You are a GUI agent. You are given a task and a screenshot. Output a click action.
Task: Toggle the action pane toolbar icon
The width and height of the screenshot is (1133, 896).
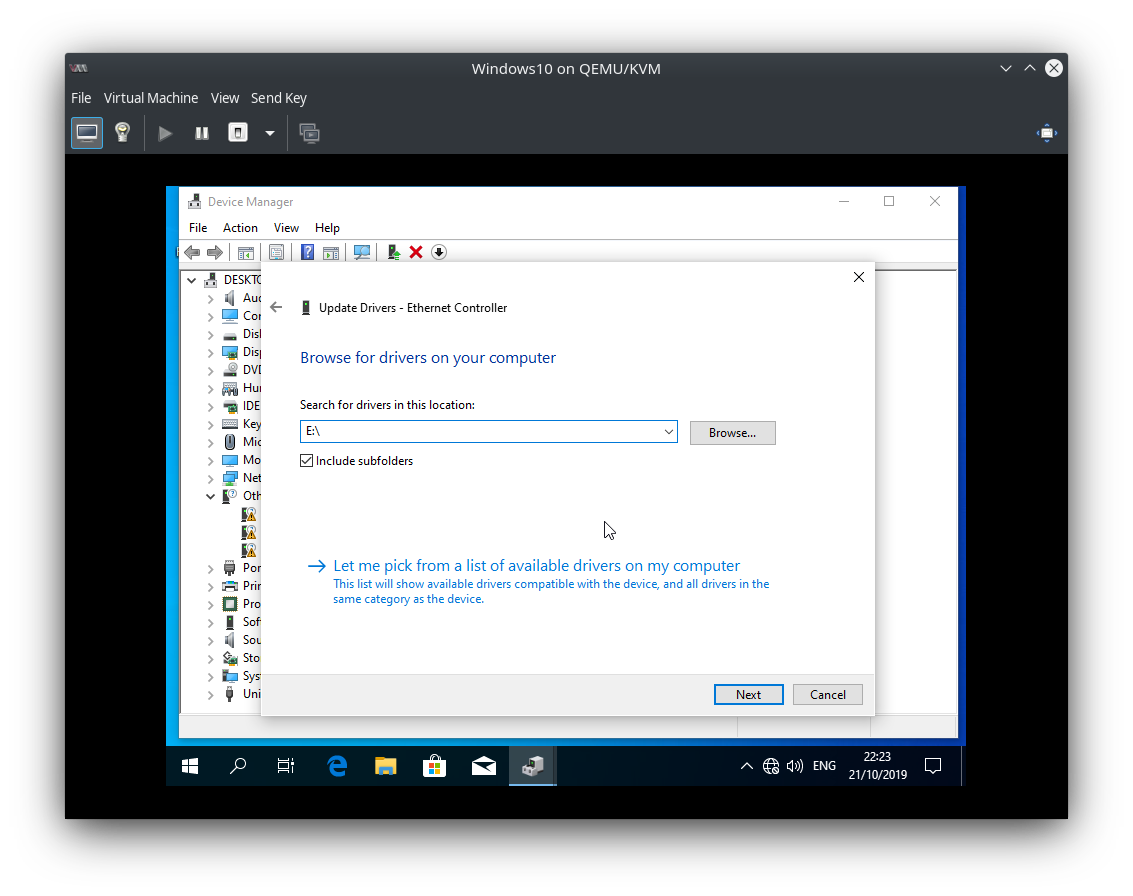[x=331, y=252]
